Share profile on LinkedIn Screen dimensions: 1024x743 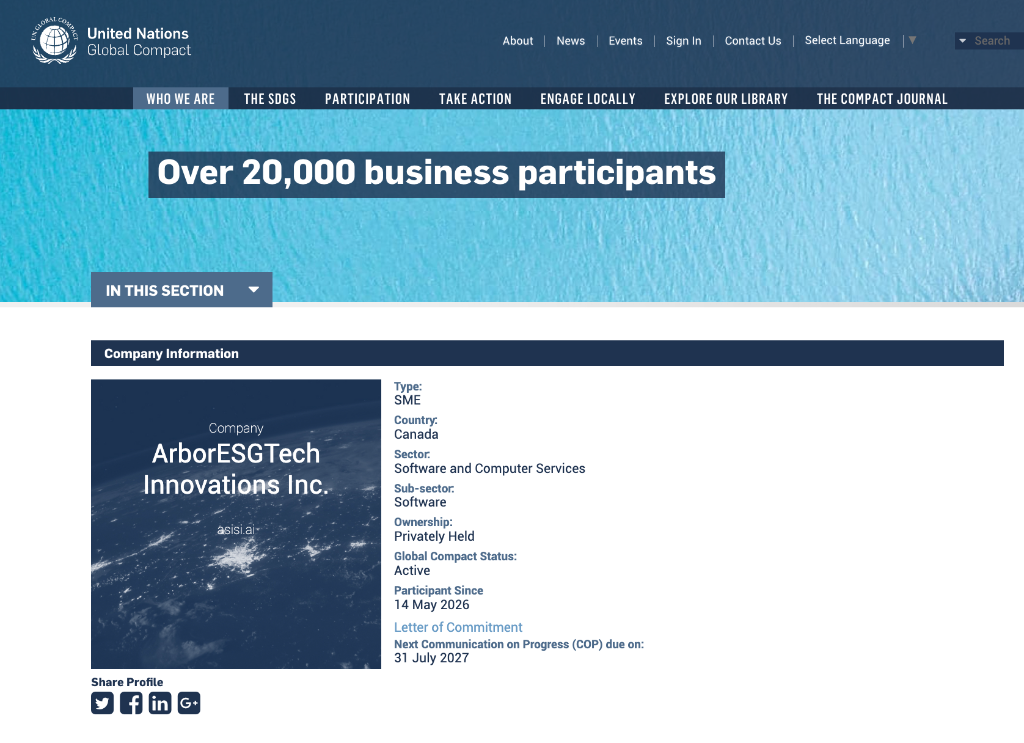pyautogui.click(x=160, y=703)
